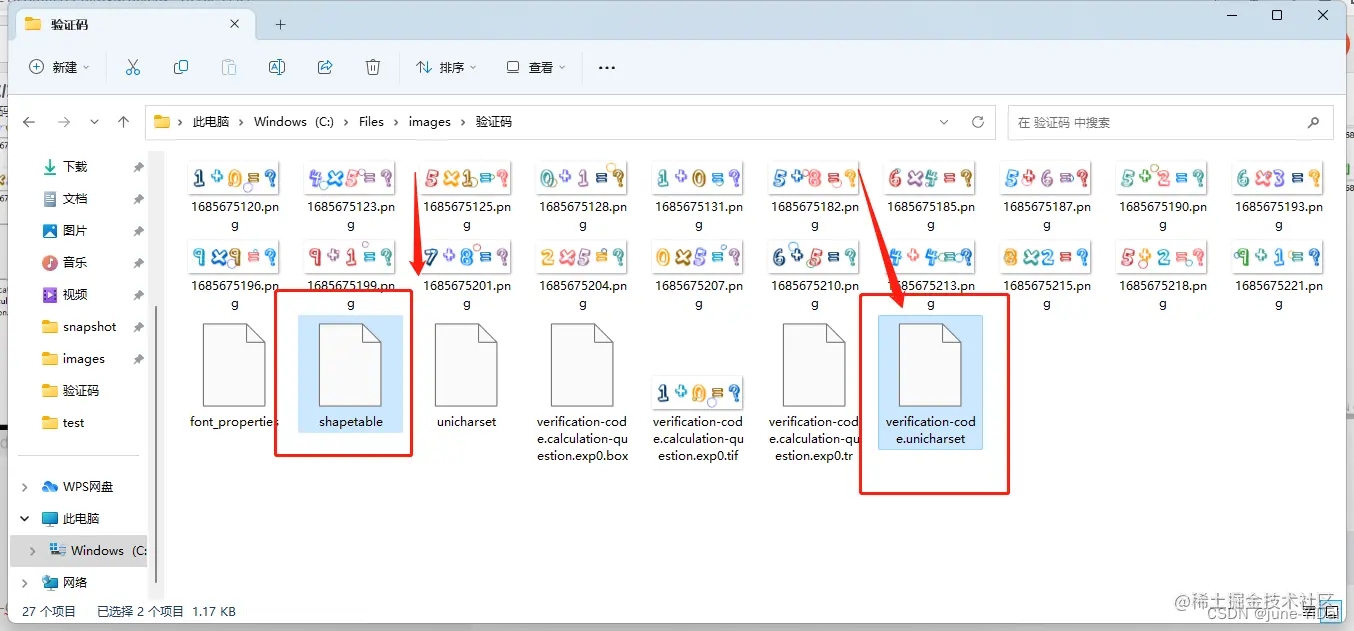Open a new tab with plus button
Viewport: 1354px width, 631px height.
pyautogui.click(x=281, y=24)
